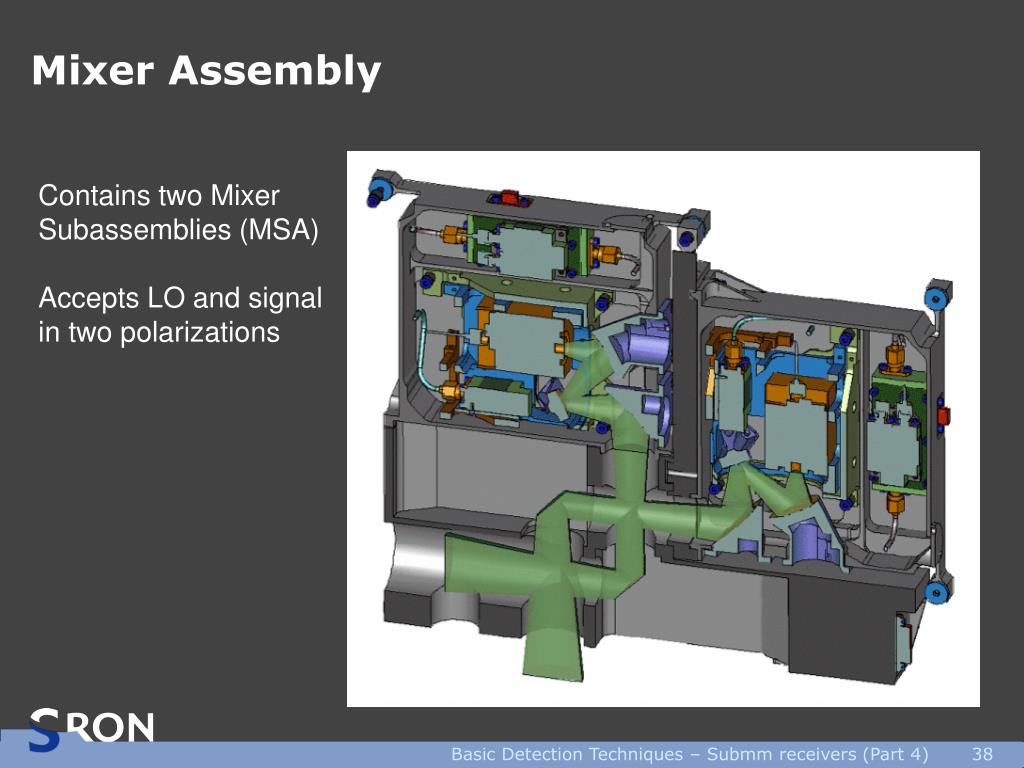Click the "Mixer Assembly" slide title
Screen dimensions: 1024x768
coord(206,71)
